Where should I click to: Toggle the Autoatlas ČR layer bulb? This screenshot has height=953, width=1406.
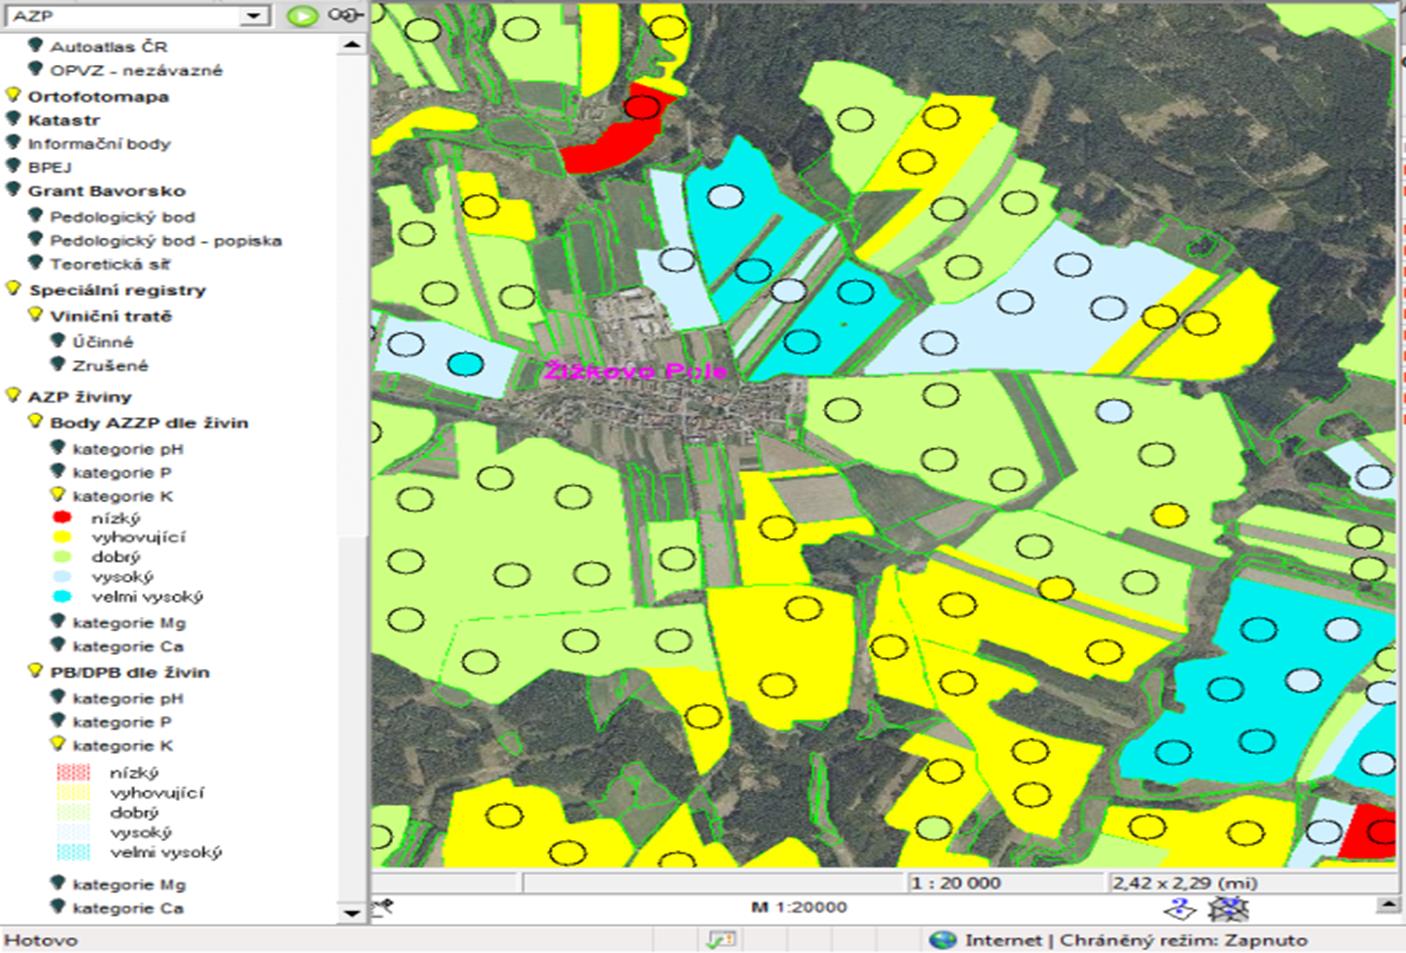click(x=35, y=45)
